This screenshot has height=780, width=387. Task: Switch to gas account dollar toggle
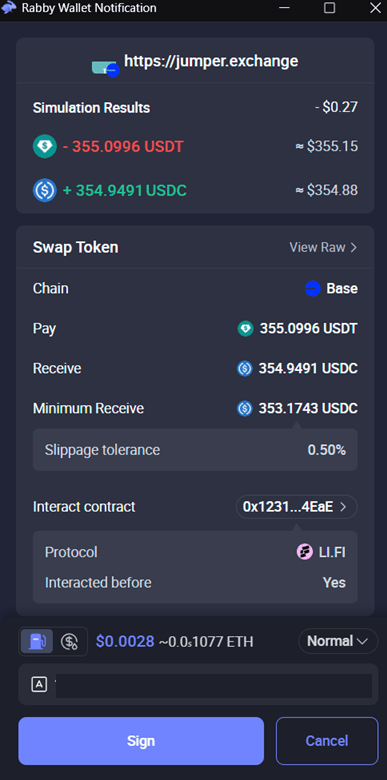70,641
